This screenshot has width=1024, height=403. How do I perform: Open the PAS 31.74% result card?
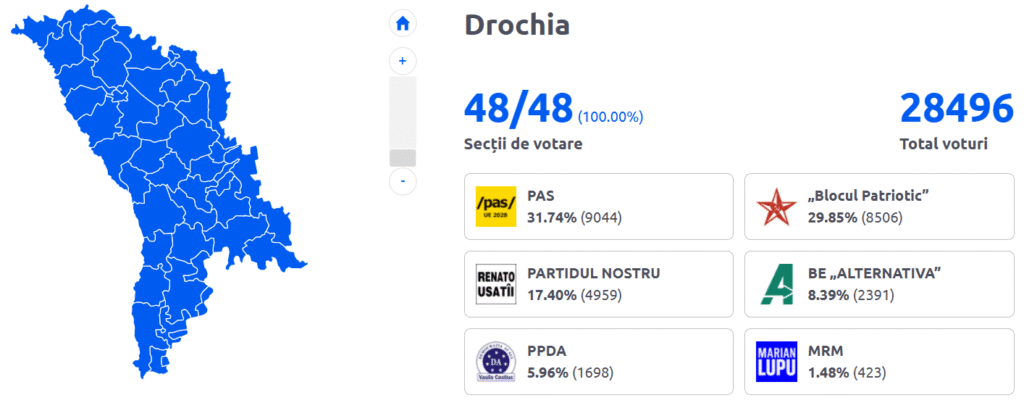(597, 206)
